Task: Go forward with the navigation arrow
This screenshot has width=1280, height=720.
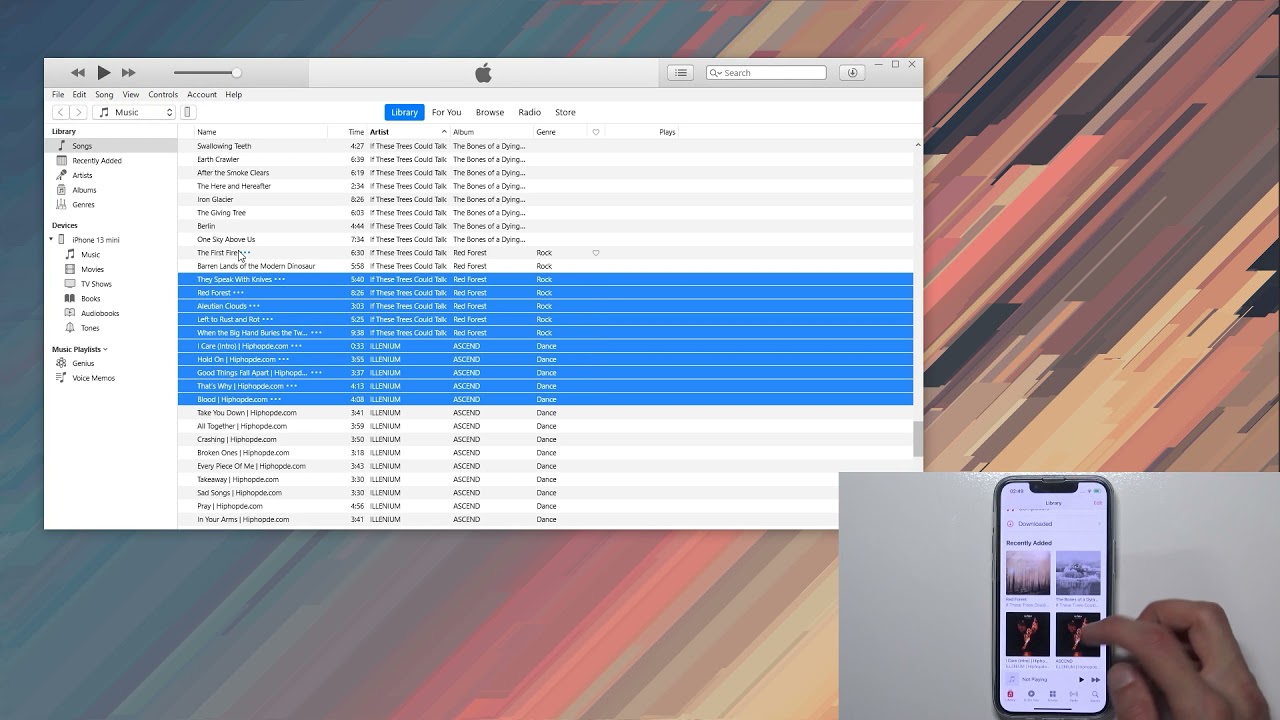Action: point(79,112)
